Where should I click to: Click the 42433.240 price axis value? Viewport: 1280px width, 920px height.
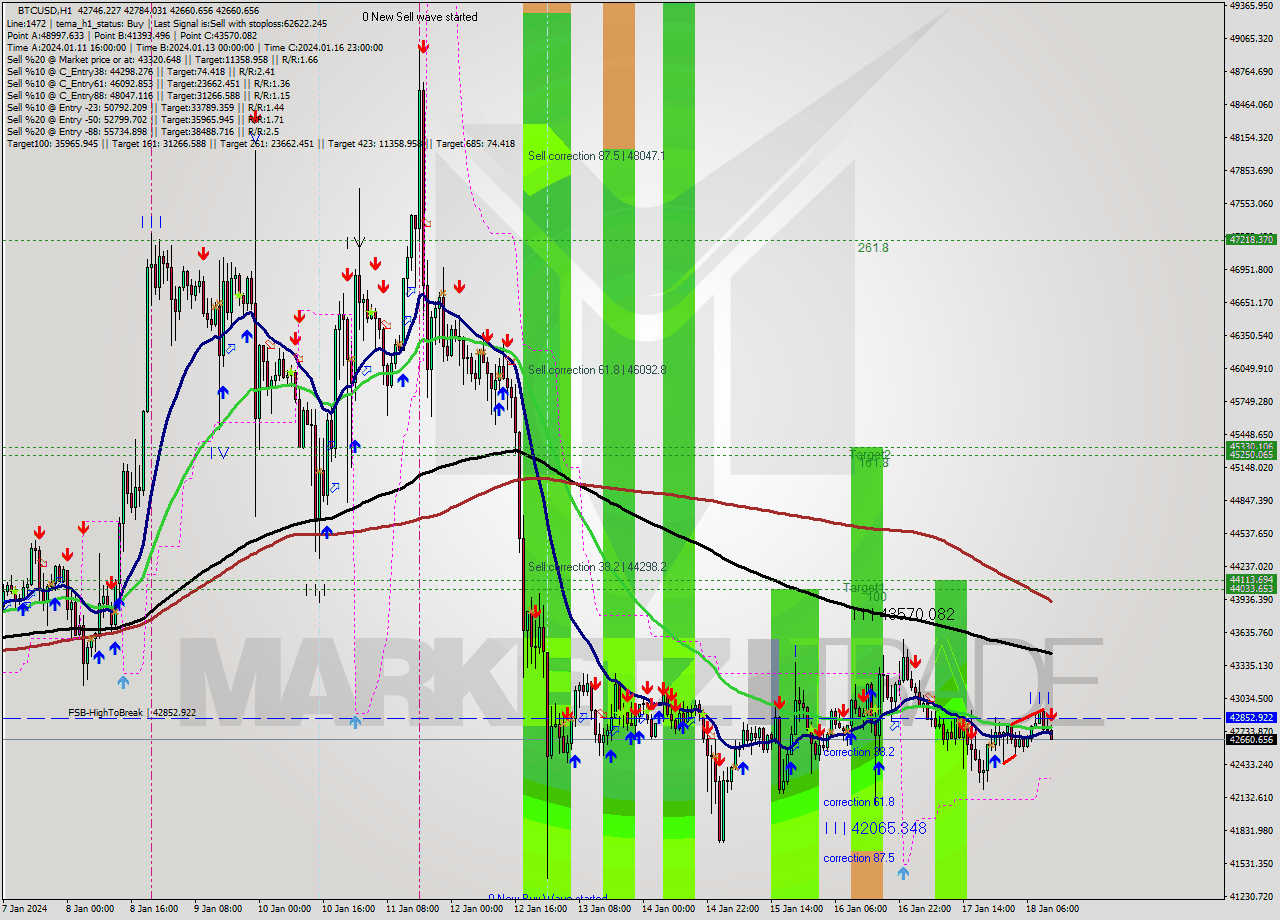(1251, 764)
